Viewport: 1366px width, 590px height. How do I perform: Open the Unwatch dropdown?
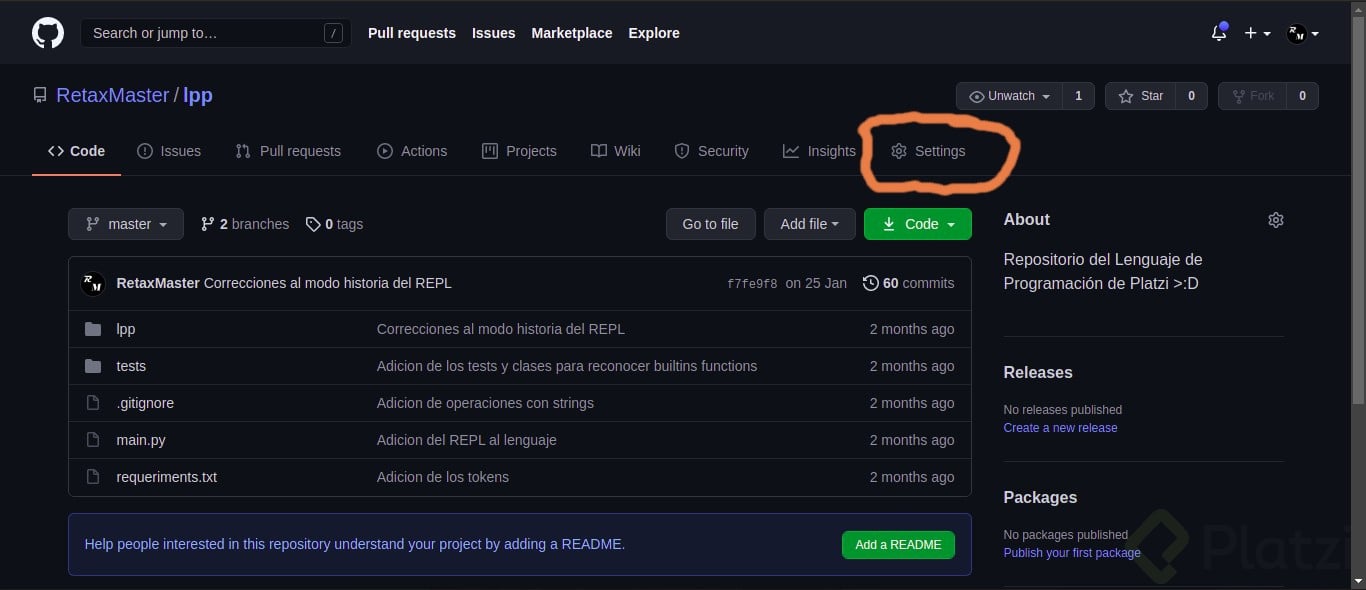tap(1010, 96)
